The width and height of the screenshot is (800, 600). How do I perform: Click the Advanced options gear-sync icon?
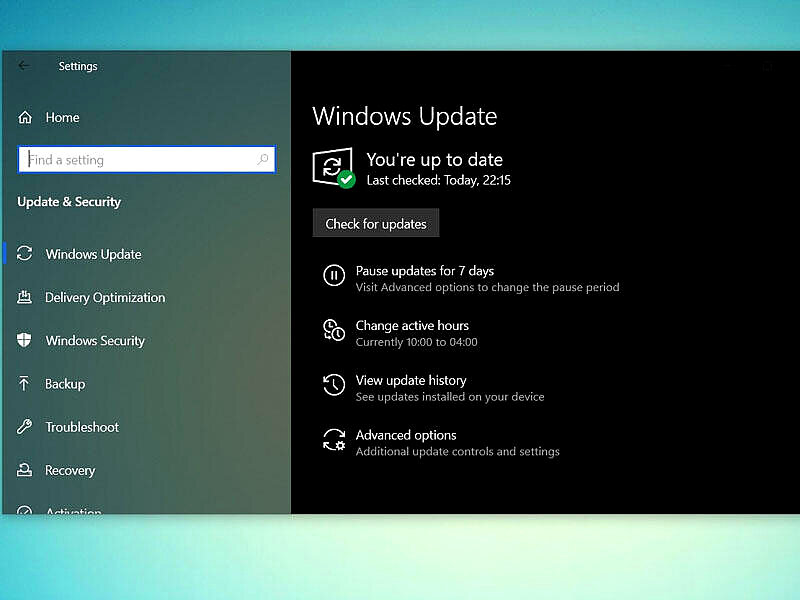click(333, 441)
